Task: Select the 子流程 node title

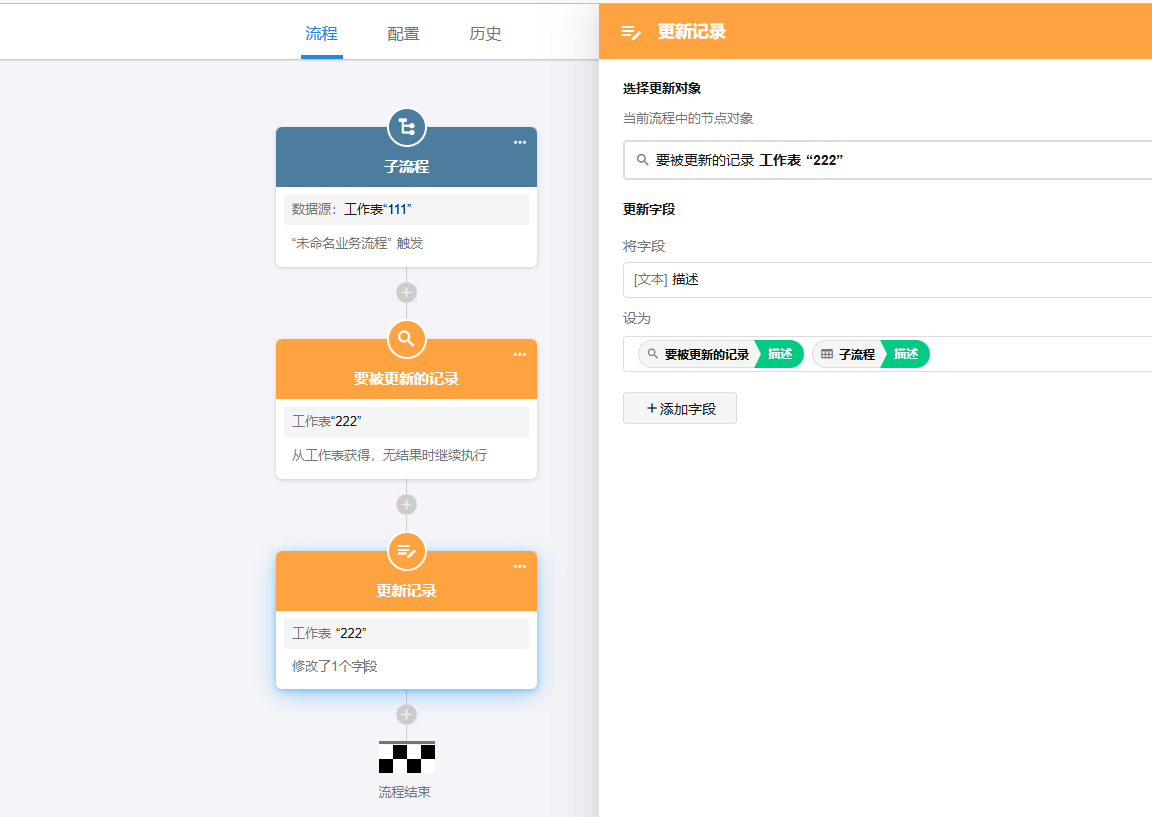Action: coord(406,167)
